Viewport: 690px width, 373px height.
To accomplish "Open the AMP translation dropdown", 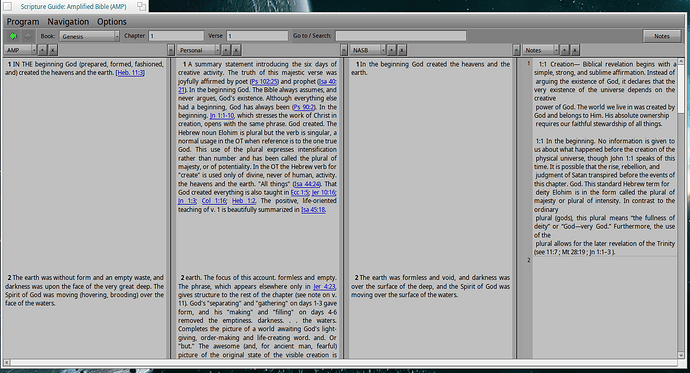I will [20, 50].
